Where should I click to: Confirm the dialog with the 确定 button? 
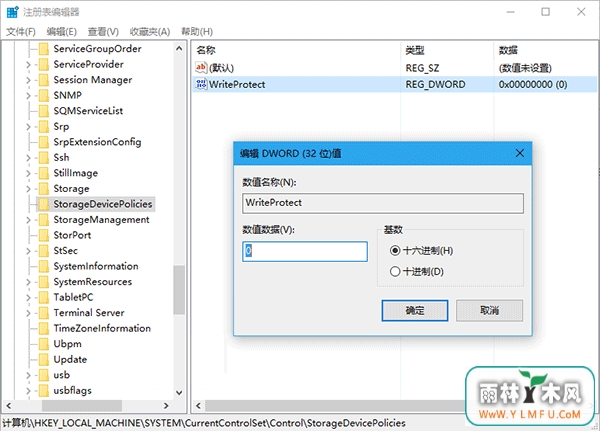[415, 310]
